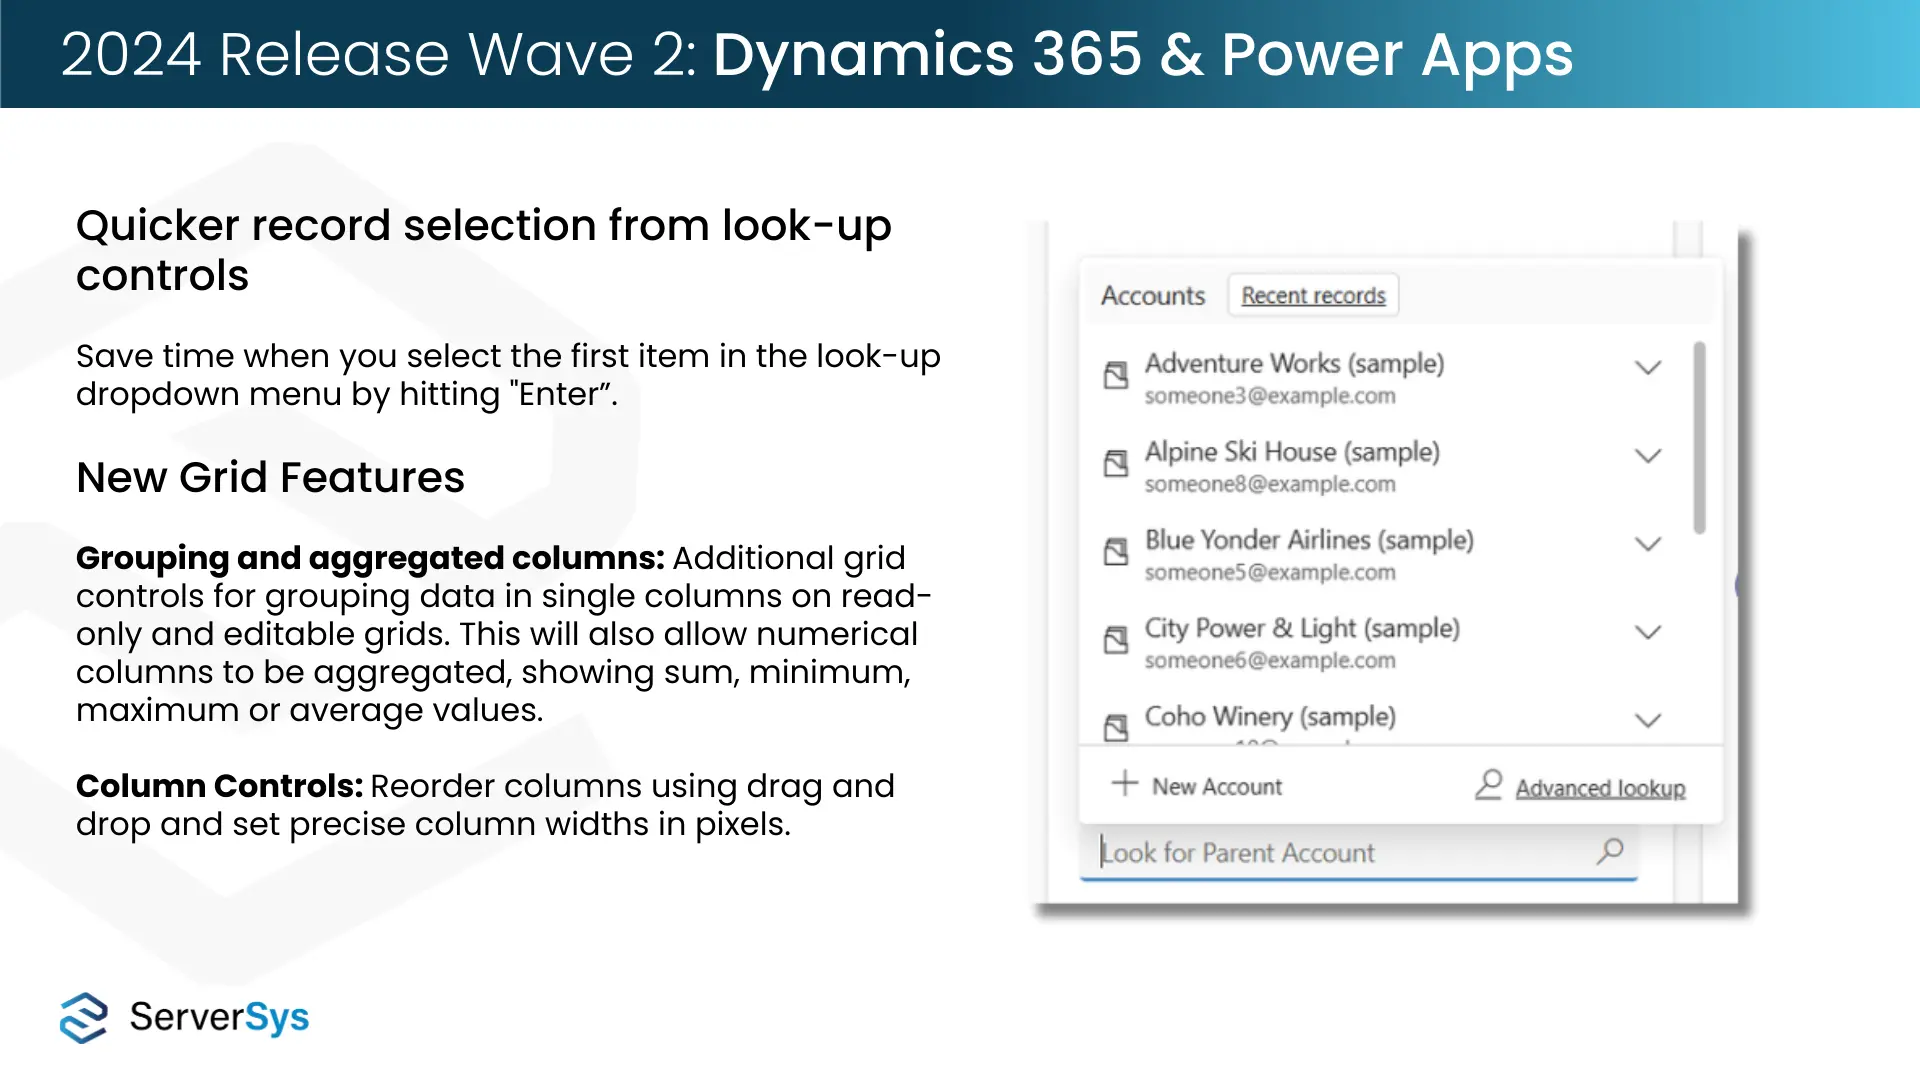Image resolution: width=1920 pixels, height=1080 pixels.
Task: Click the someone8@example.com email text
Action: coord(1270,484)
